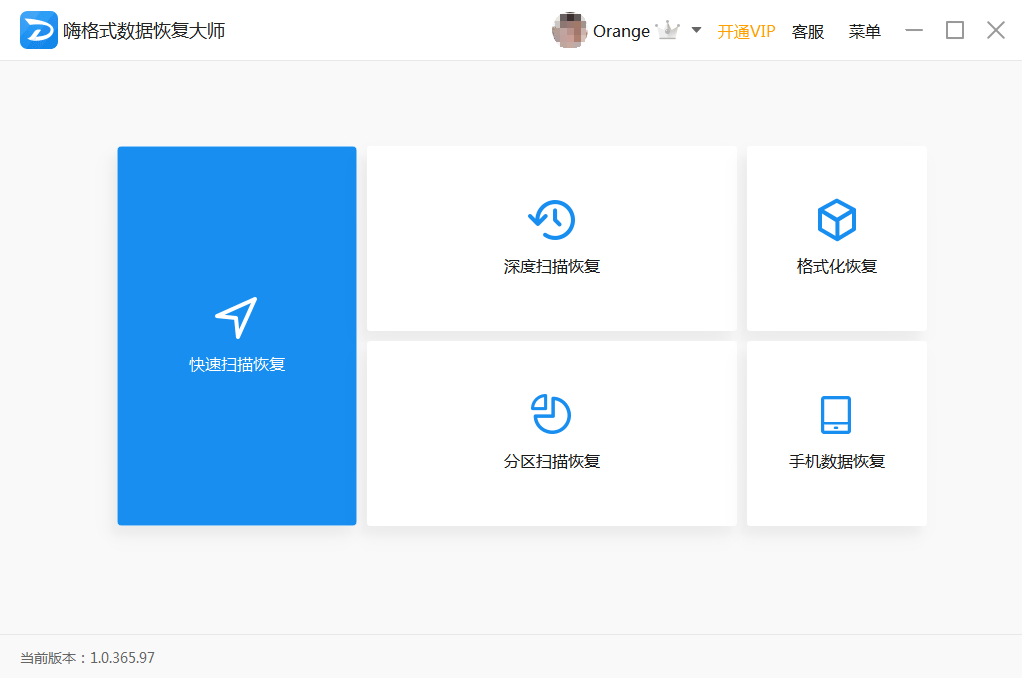Open the 客服 customer service menu

808,31
